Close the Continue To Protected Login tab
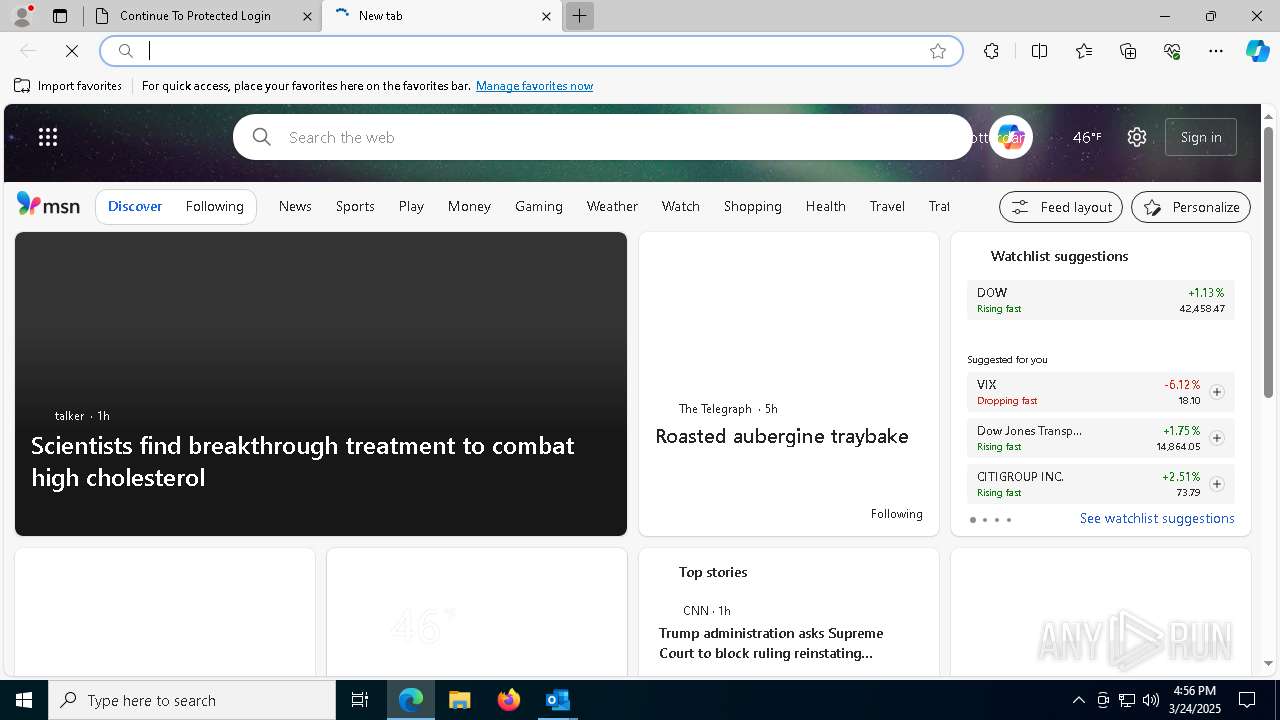The image size is (1280, 720). pyautogui.click(x=307, y=16)
